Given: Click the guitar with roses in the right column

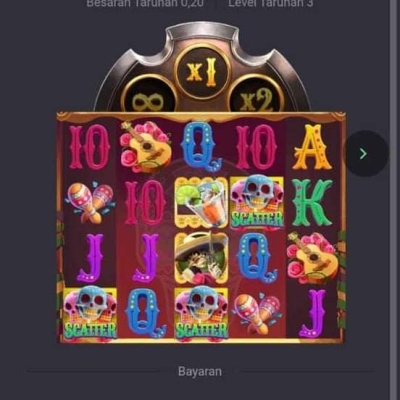Looking at the screenshot, I should 313,258.
